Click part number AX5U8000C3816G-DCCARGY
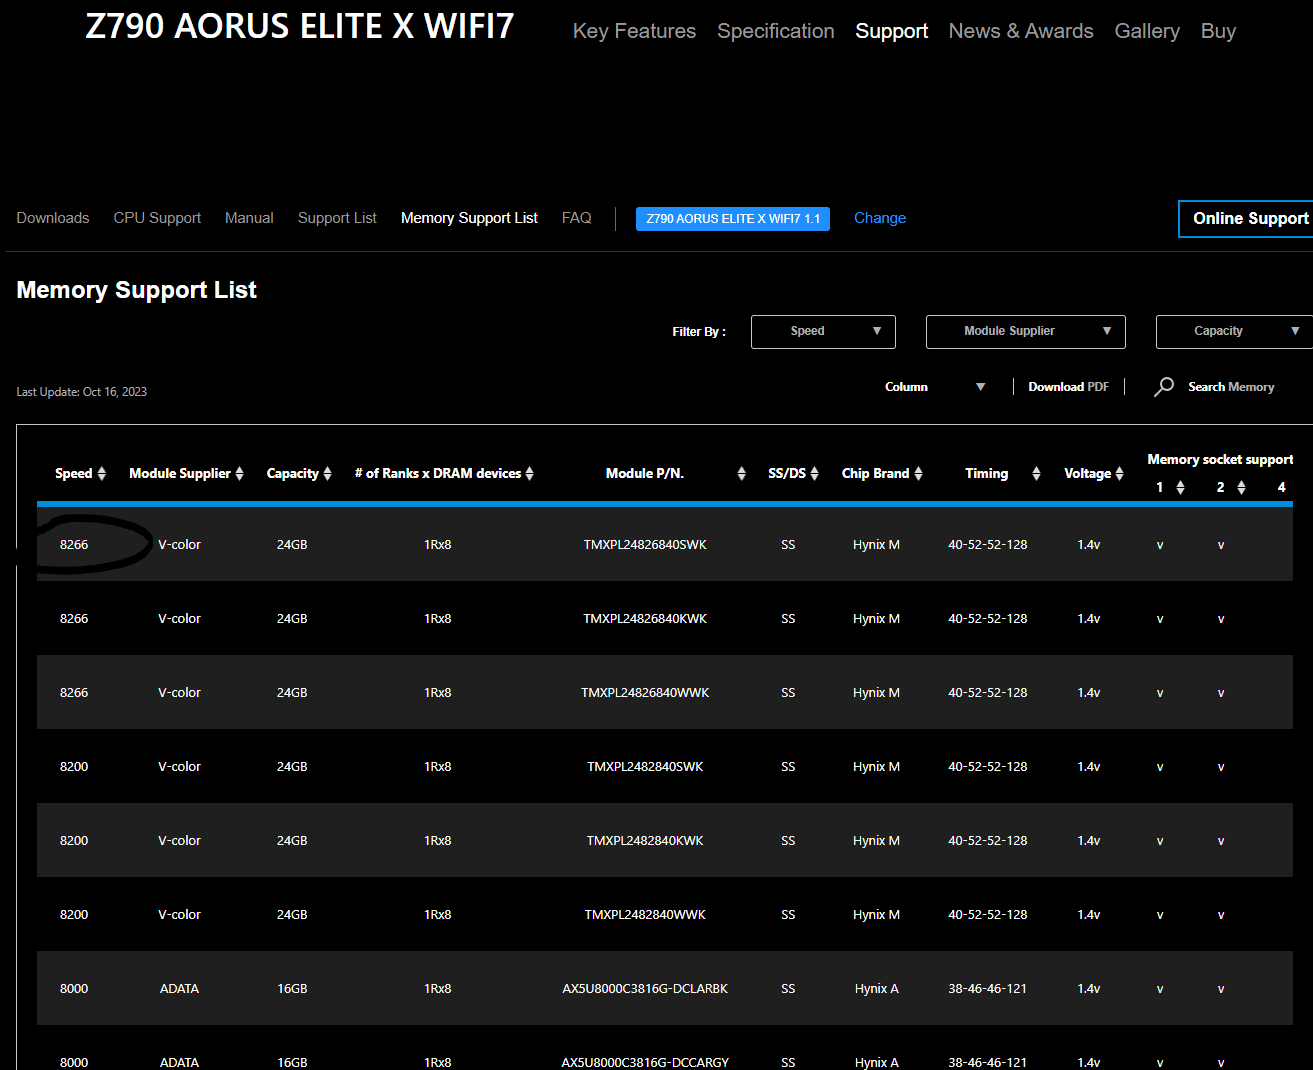Viewport: 1313px width, 1070px height. coord(645,1062)
